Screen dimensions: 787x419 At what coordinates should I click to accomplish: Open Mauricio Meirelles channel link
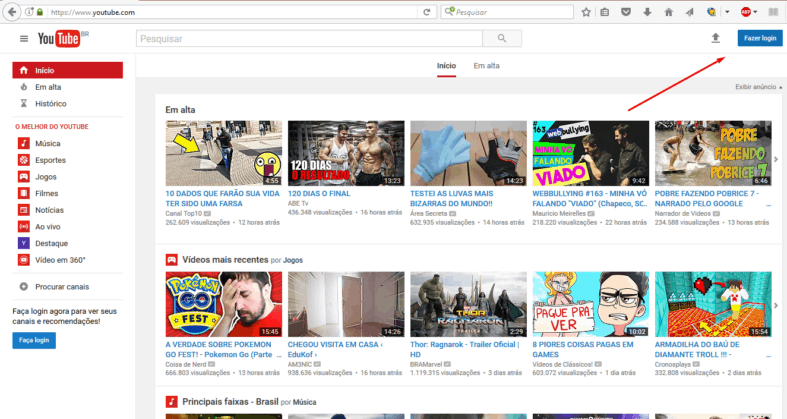(559, 213)
